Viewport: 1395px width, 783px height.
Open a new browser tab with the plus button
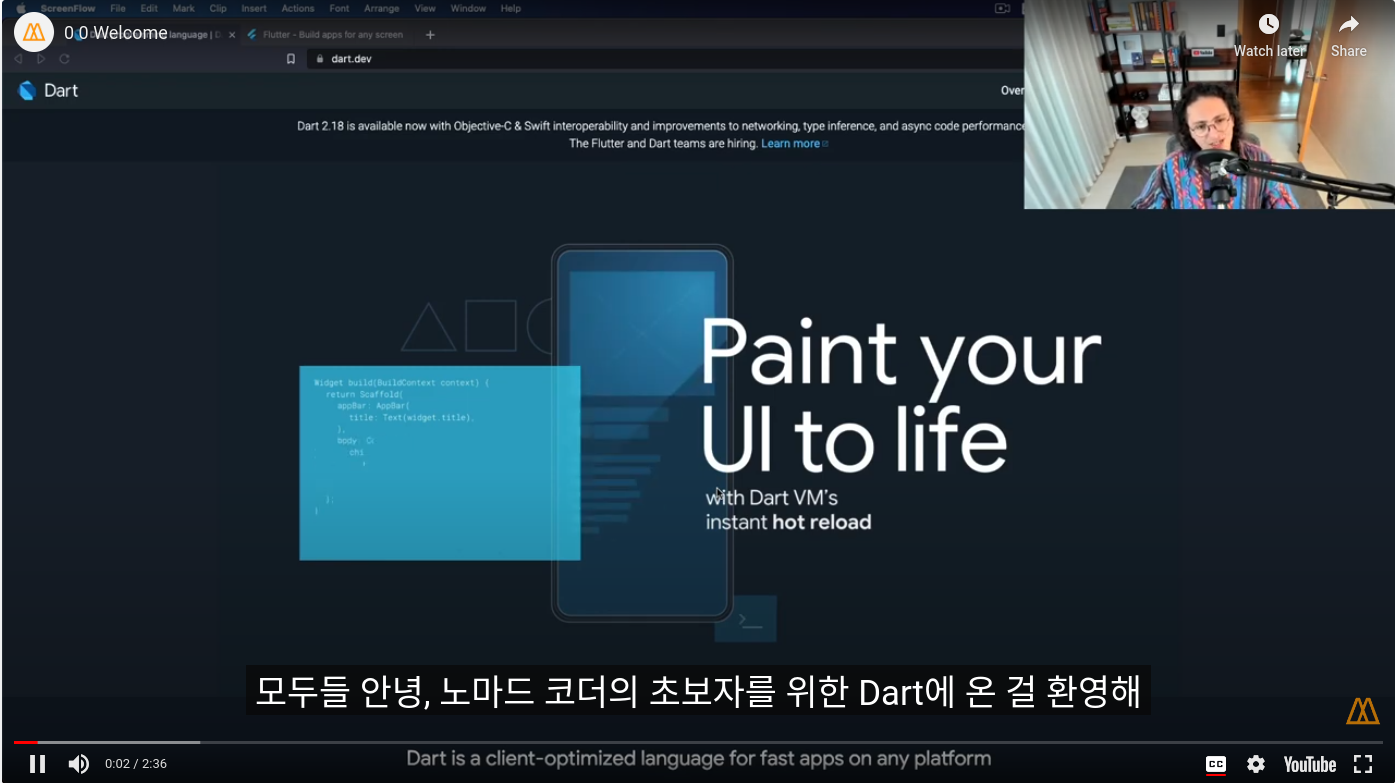tap(430, 35)
